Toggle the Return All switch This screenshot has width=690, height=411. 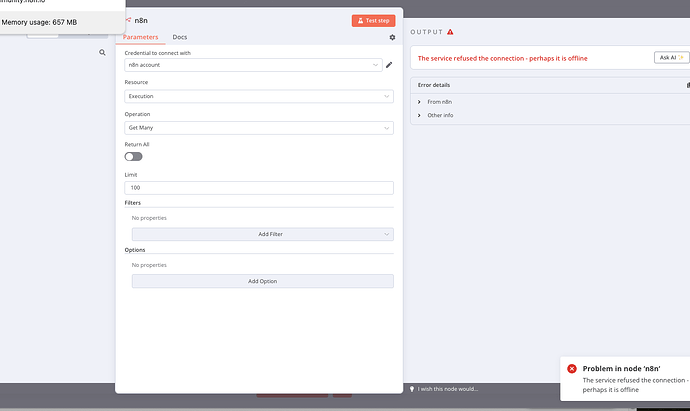coord(133,157)
